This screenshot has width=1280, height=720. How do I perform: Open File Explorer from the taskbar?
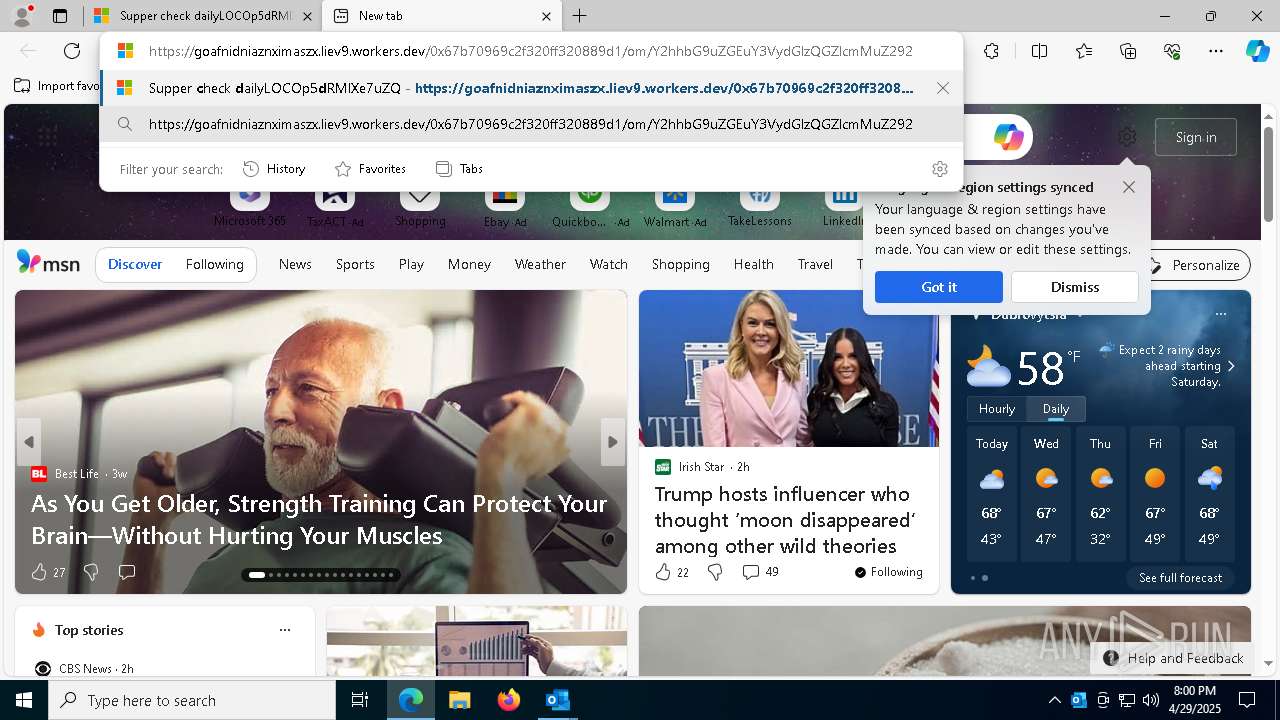459,700
